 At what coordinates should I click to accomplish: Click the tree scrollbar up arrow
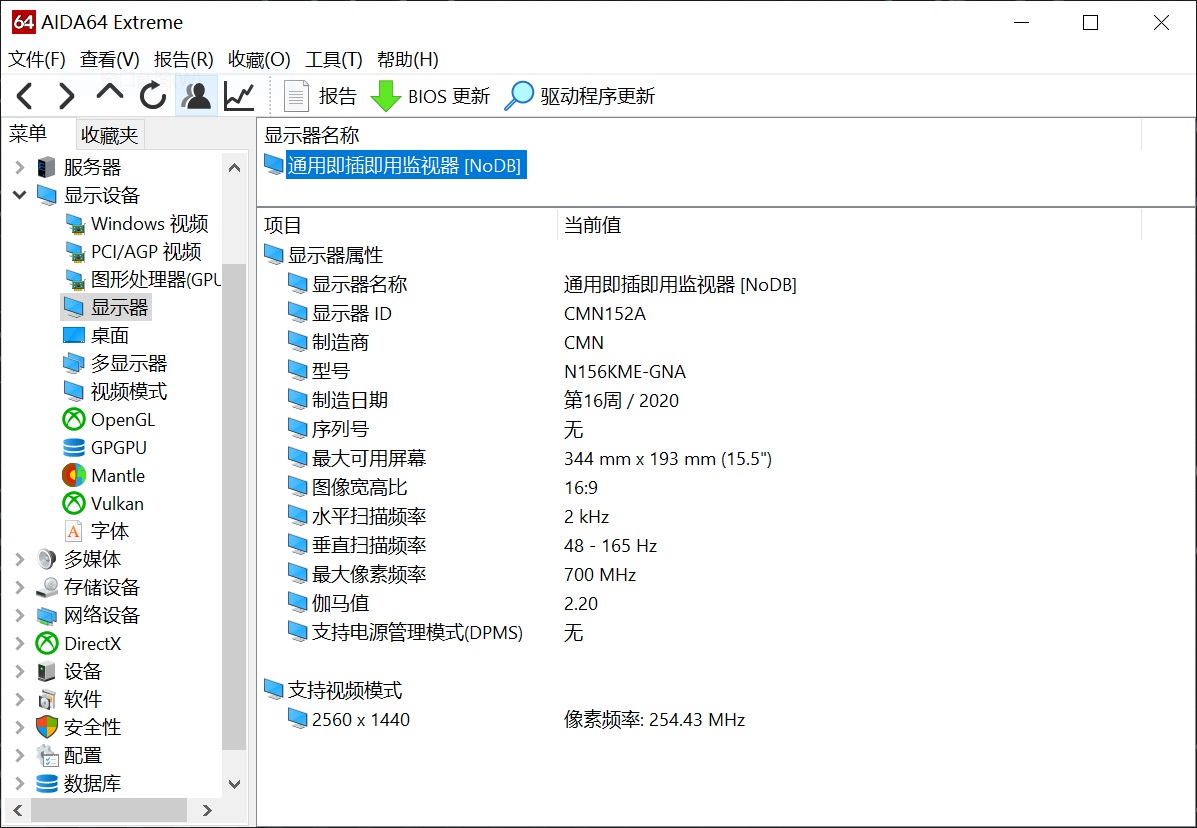click(234, 168)
